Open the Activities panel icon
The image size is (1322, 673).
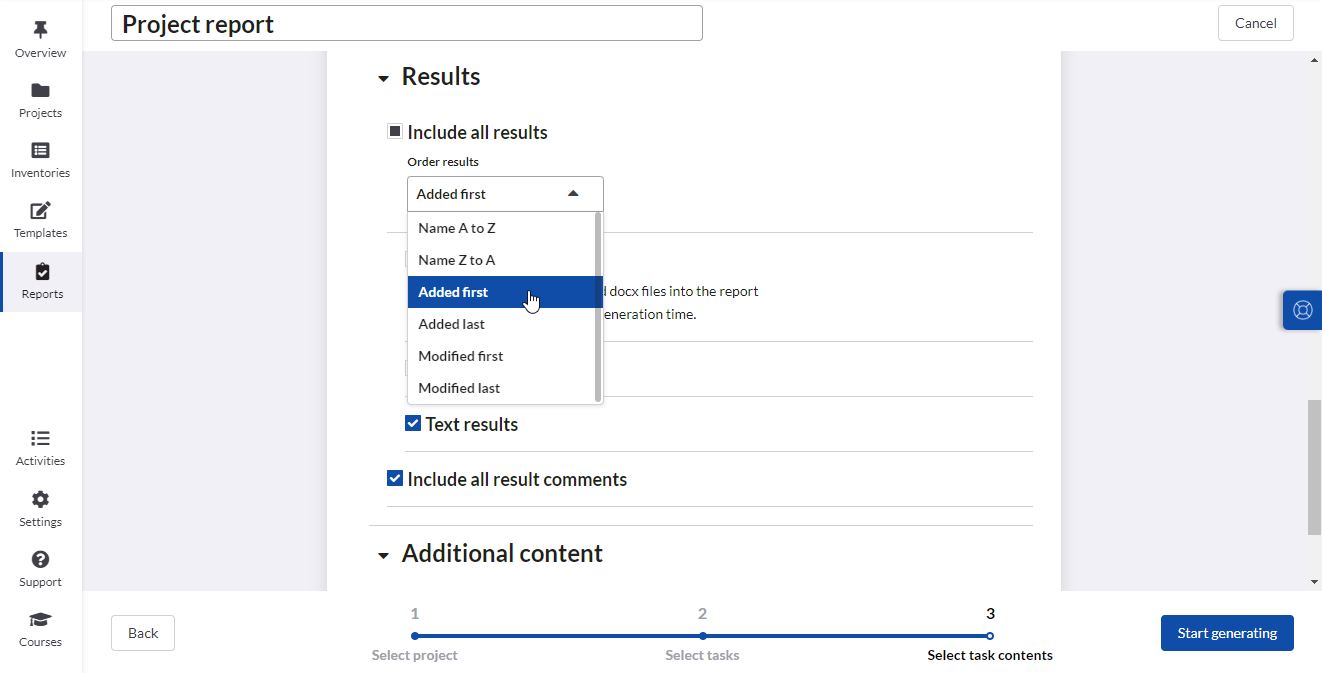click(40, 446)
